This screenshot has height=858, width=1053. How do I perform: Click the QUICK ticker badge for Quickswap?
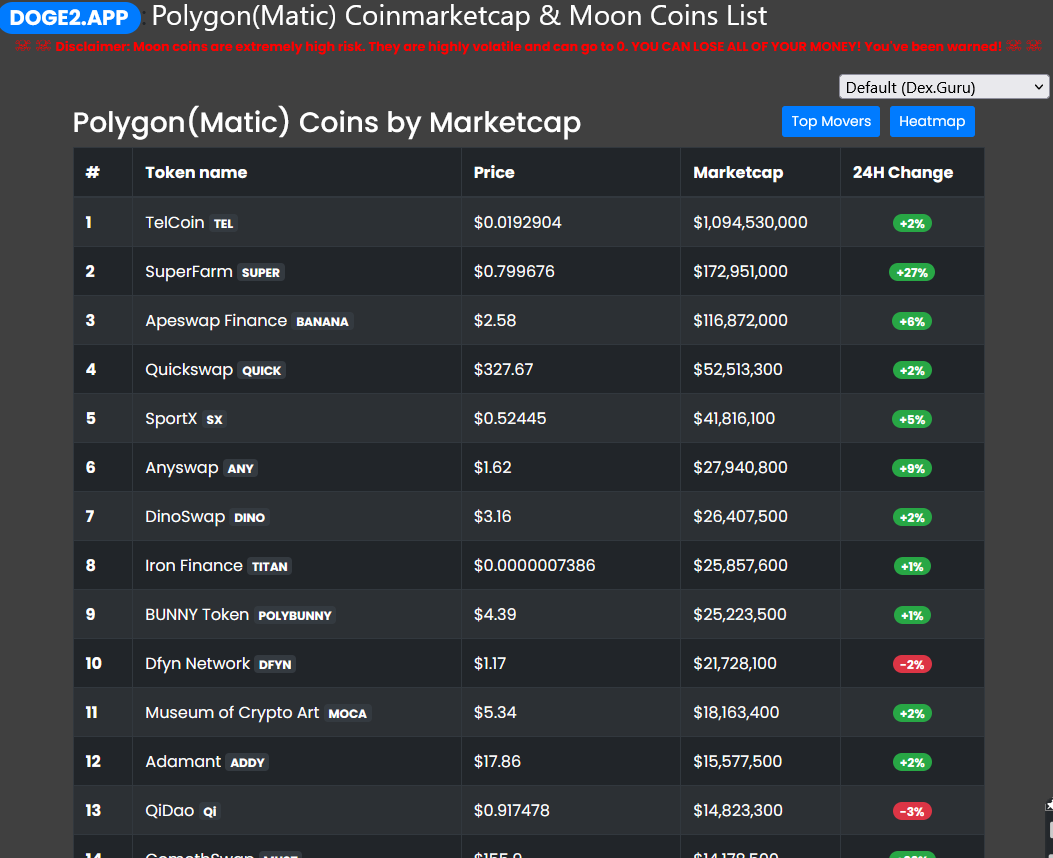261,370
